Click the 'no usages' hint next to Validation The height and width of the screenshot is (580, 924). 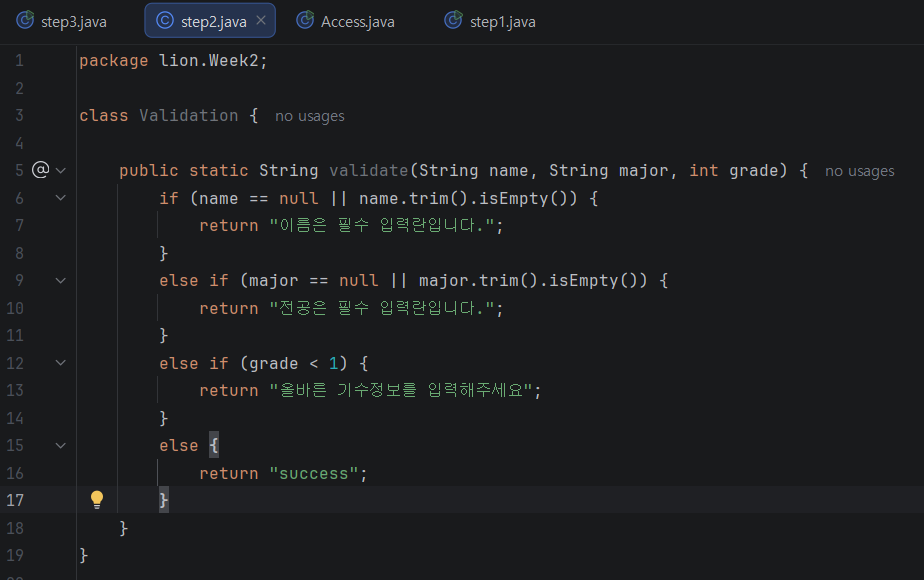(x=310, y=116)
